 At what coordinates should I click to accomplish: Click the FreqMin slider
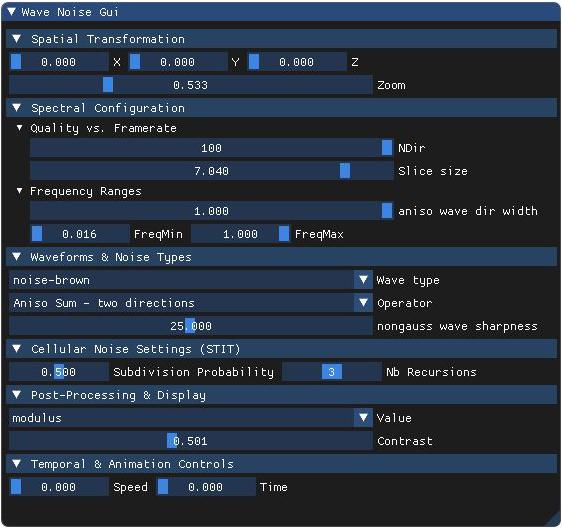[80, 234]
